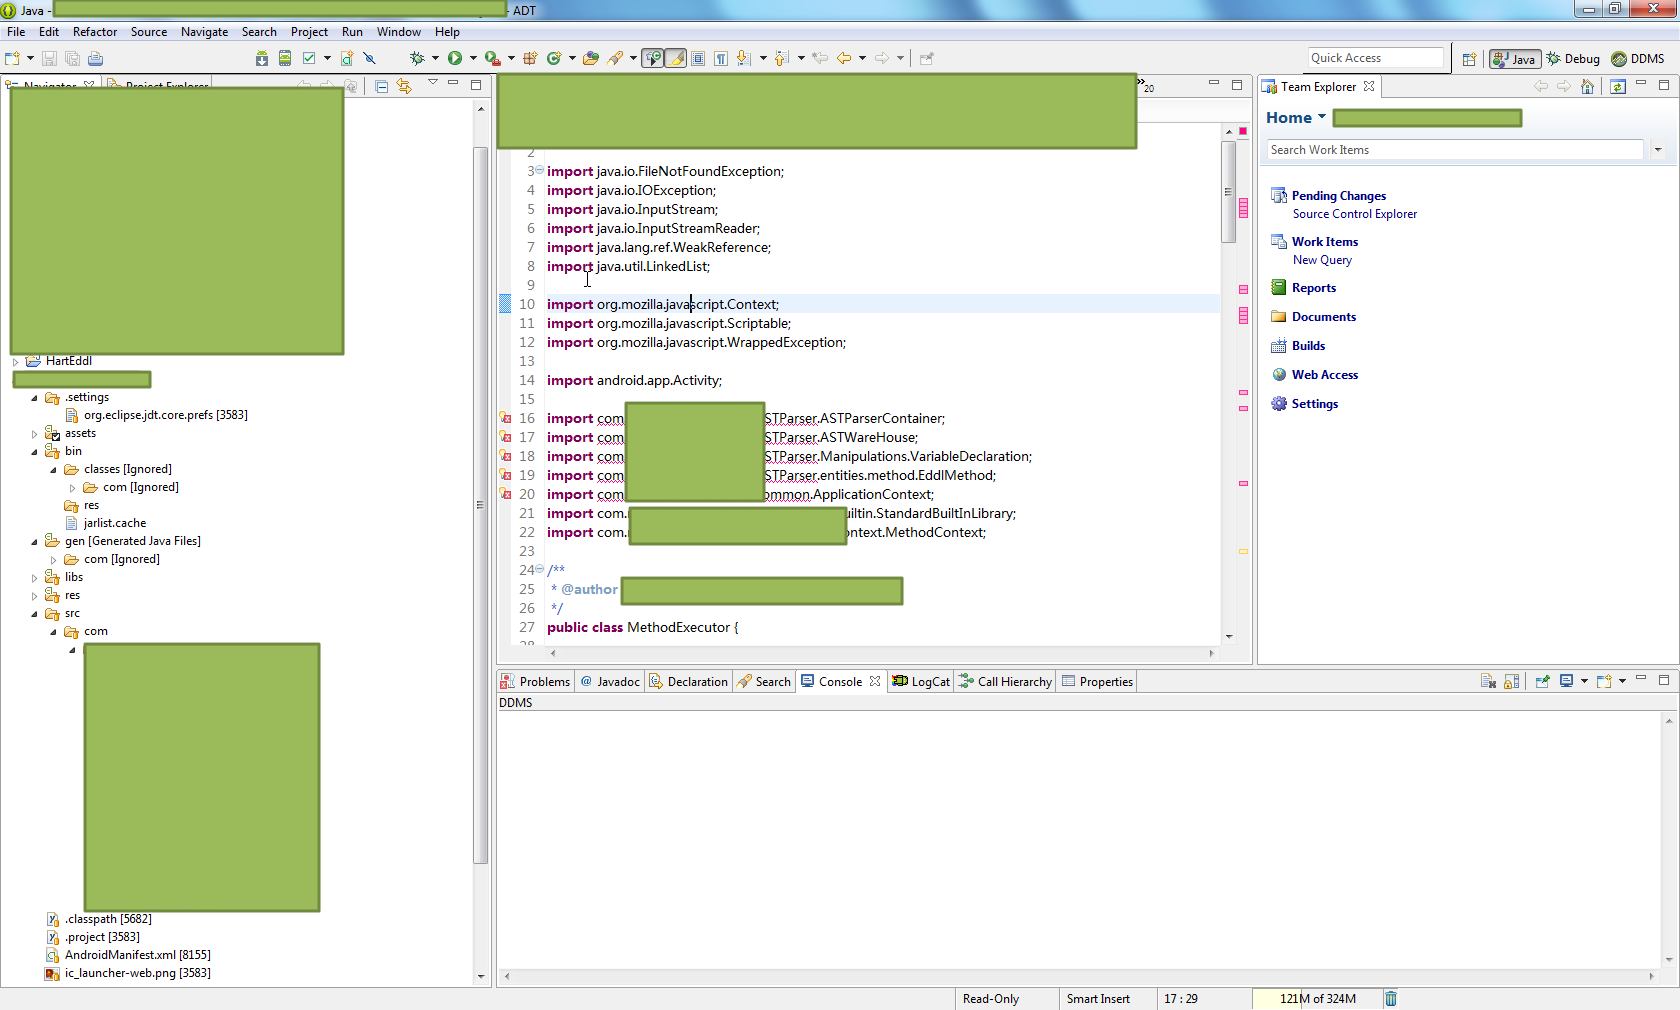Run garbage collector trash icon in status bar
The width and height of the screenshot is (1680, 1010).
1390,998
